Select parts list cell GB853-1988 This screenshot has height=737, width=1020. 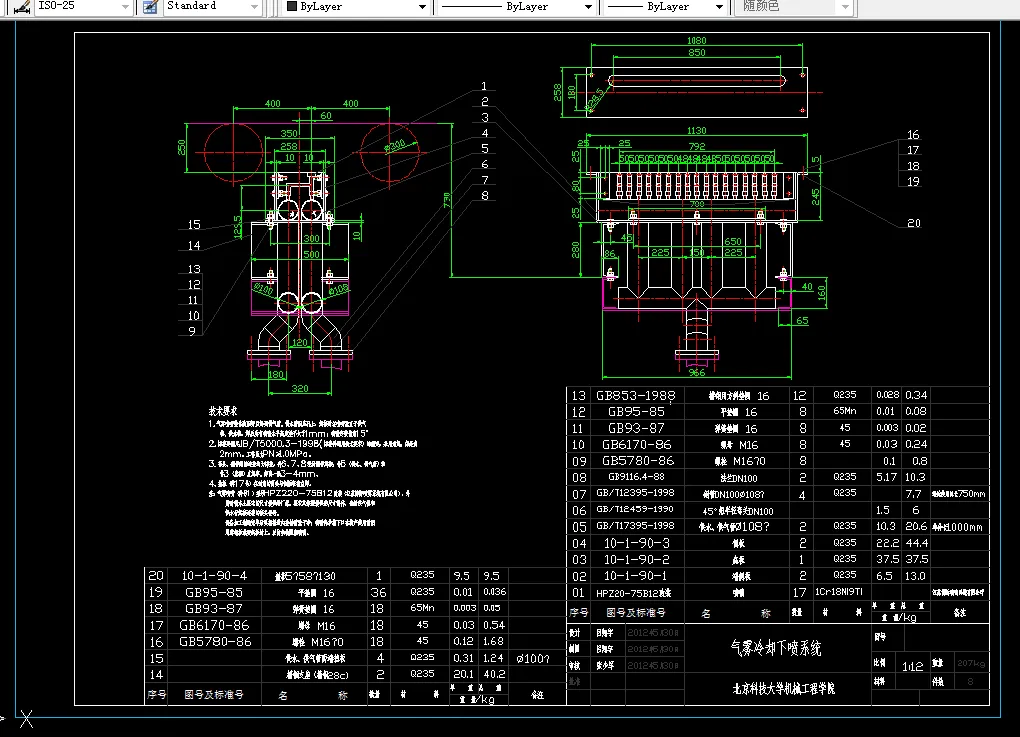(x=636, y=395)
